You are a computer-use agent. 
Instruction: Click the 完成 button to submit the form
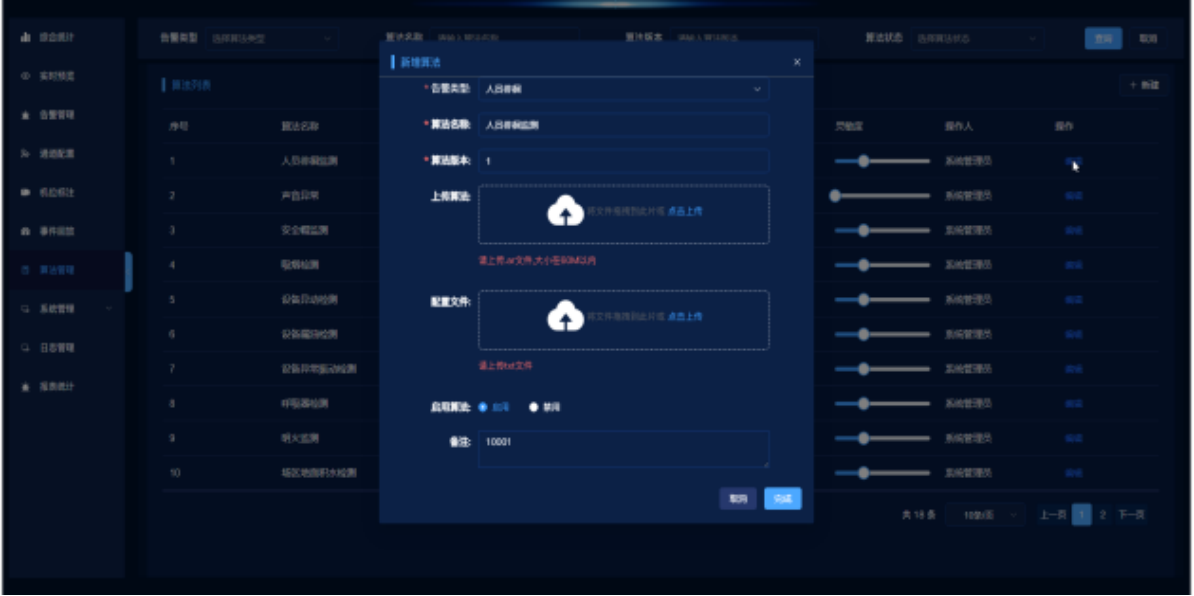coord(783,497)
